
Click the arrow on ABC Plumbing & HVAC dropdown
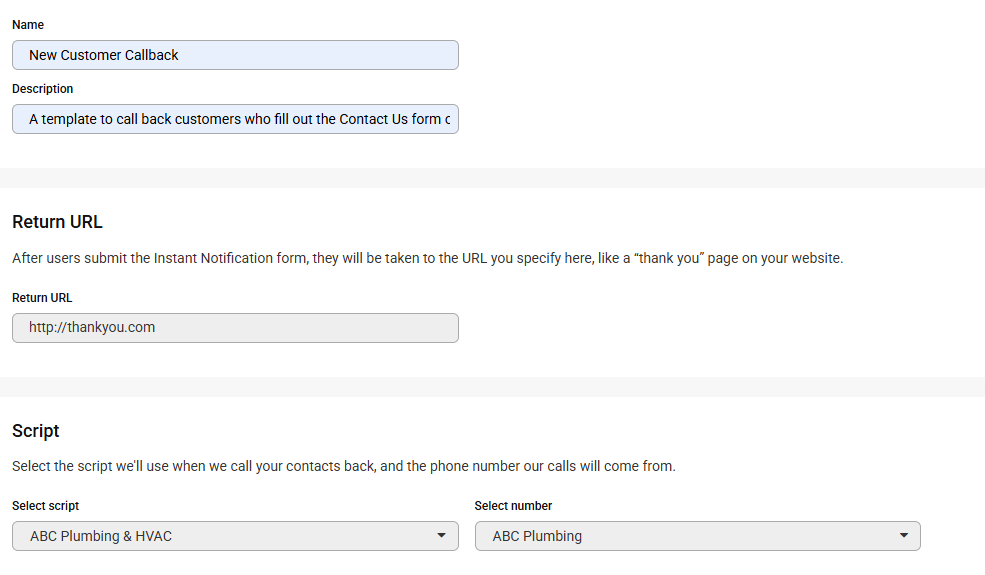(x=441, y=536)
